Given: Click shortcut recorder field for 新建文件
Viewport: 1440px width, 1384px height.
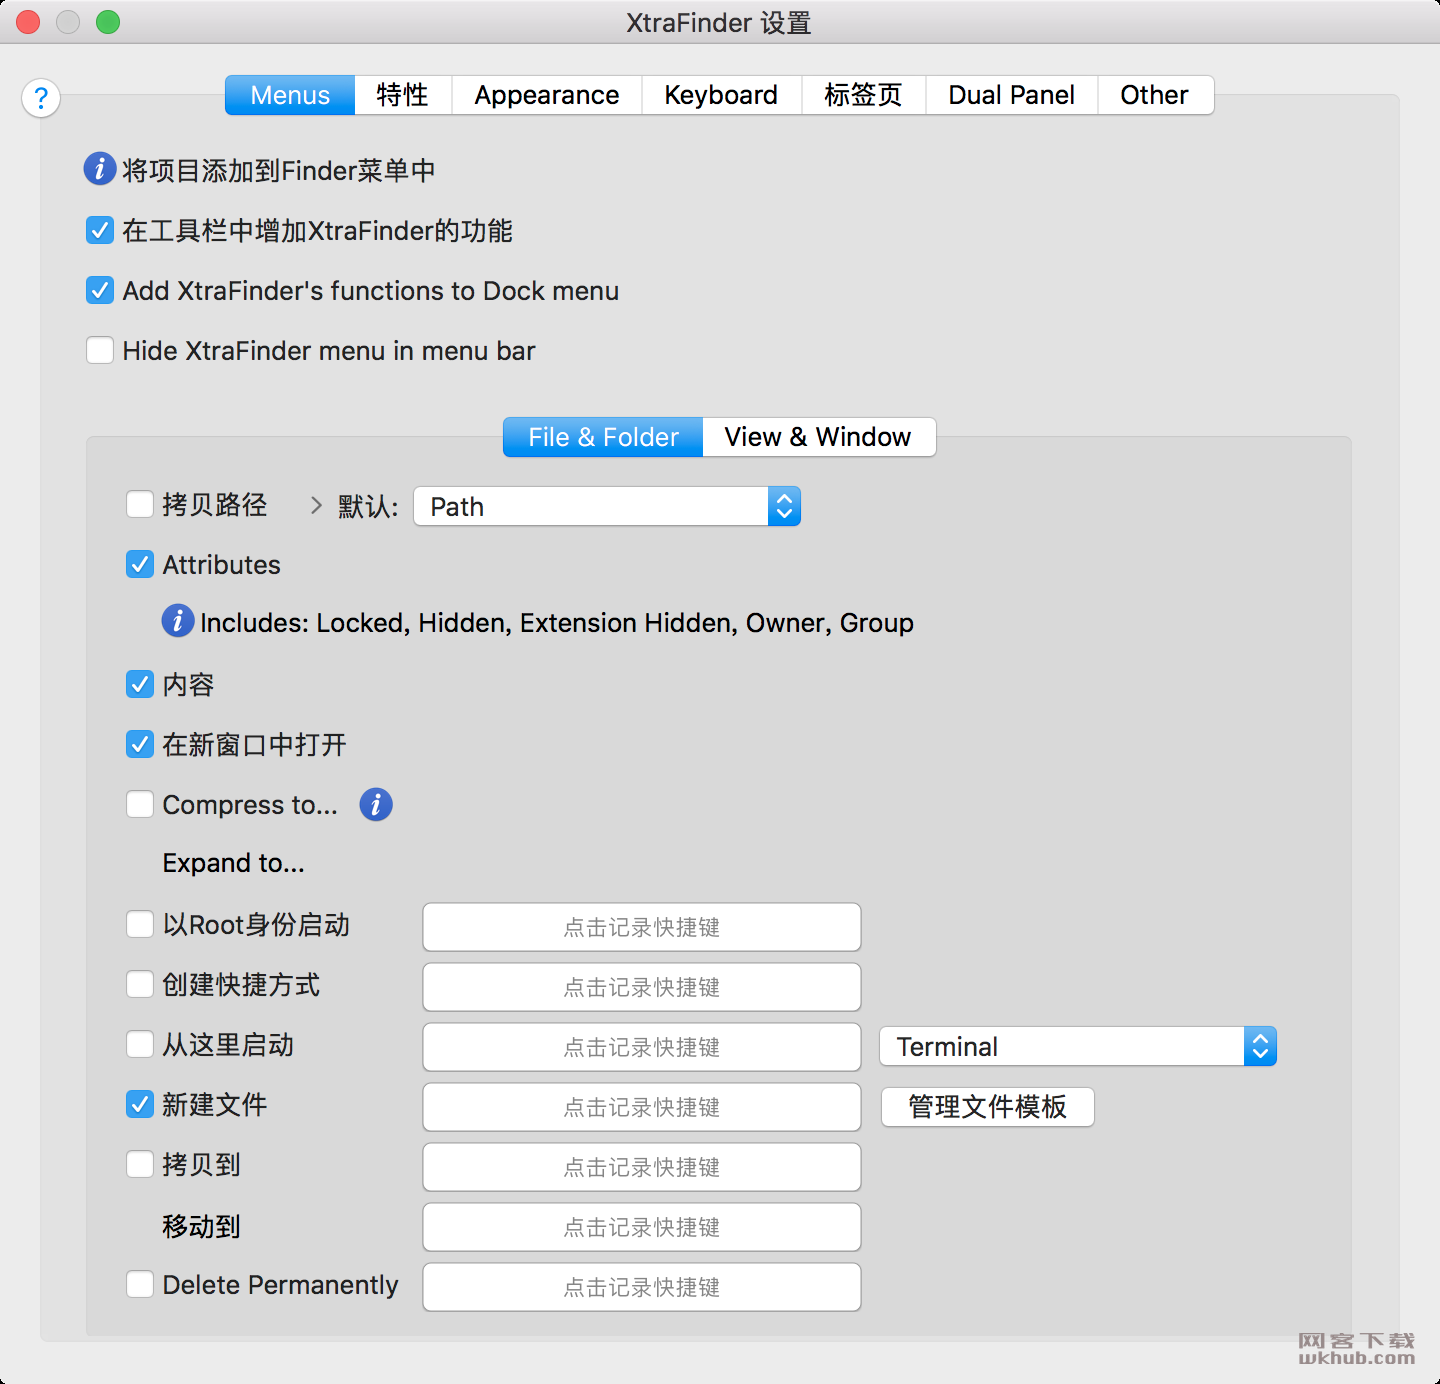Looking at the screenshot, I should (642, 1107).
